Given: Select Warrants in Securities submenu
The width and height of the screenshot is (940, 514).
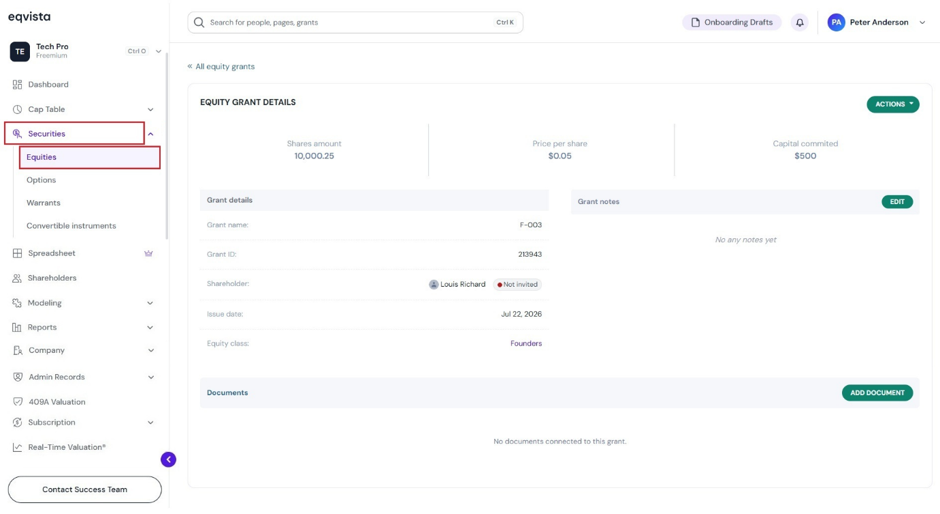Looking at the screenshot, I should 43,203.
